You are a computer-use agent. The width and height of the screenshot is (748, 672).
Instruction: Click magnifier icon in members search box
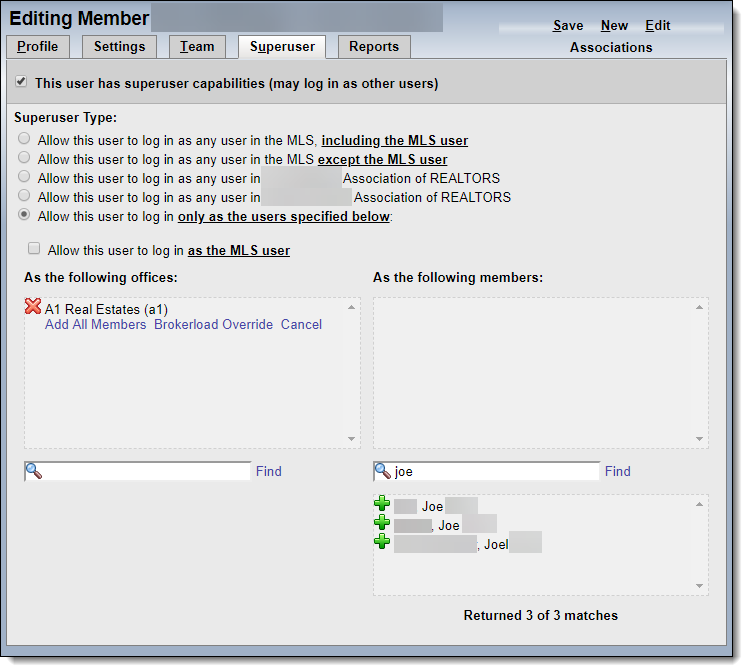point(383,471)
